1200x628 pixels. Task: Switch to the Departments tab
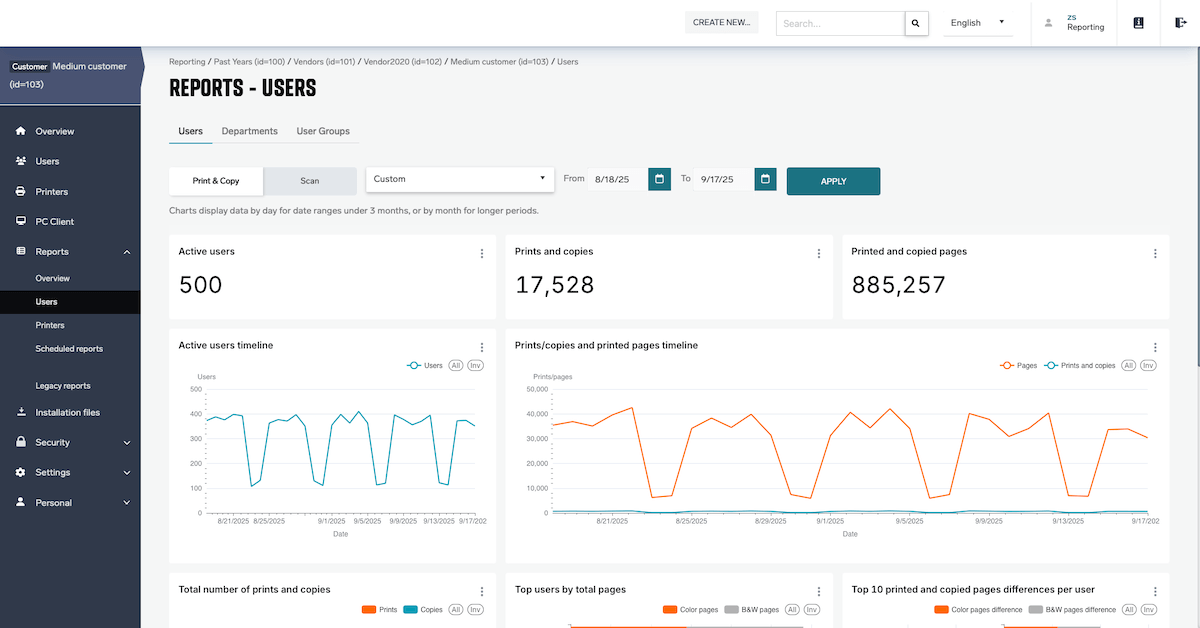[x=249, y=131]
